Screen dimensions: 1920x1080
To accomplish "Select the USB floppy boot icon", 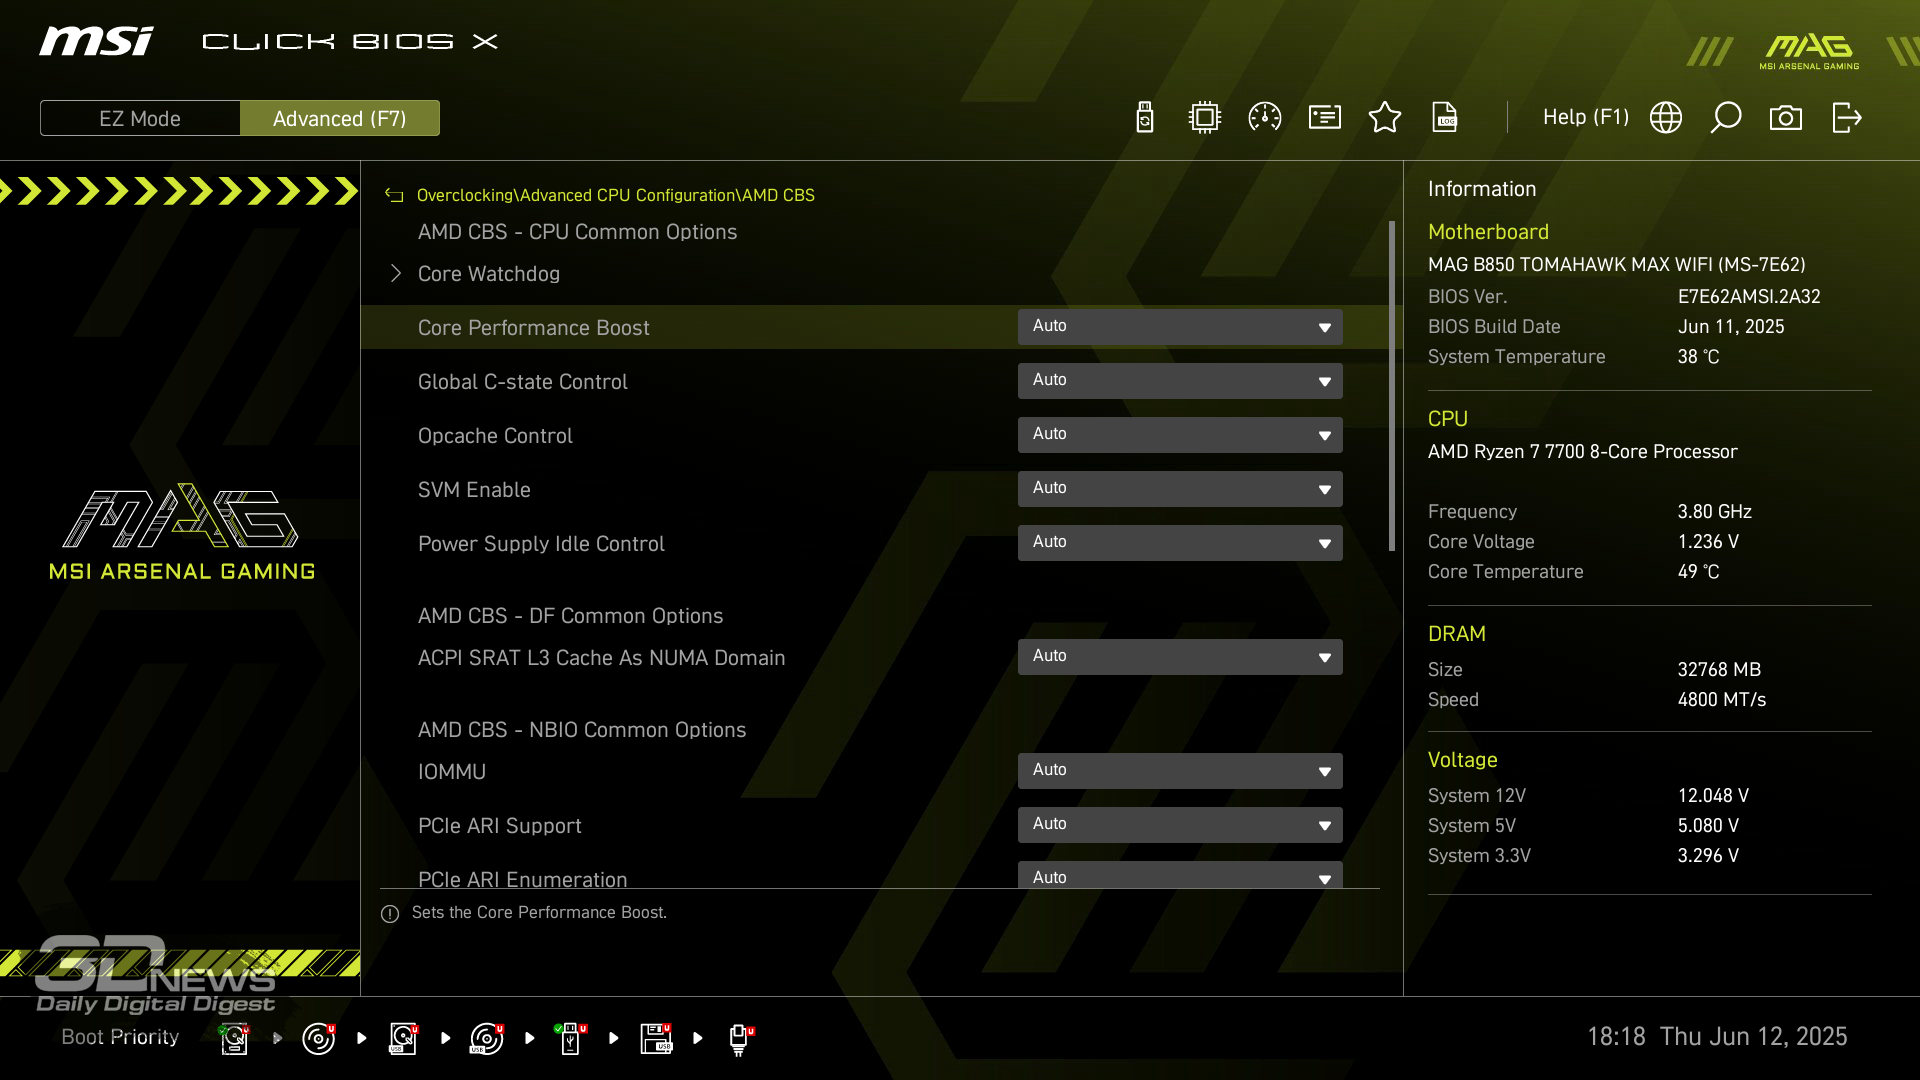I will coord(656,1038).
